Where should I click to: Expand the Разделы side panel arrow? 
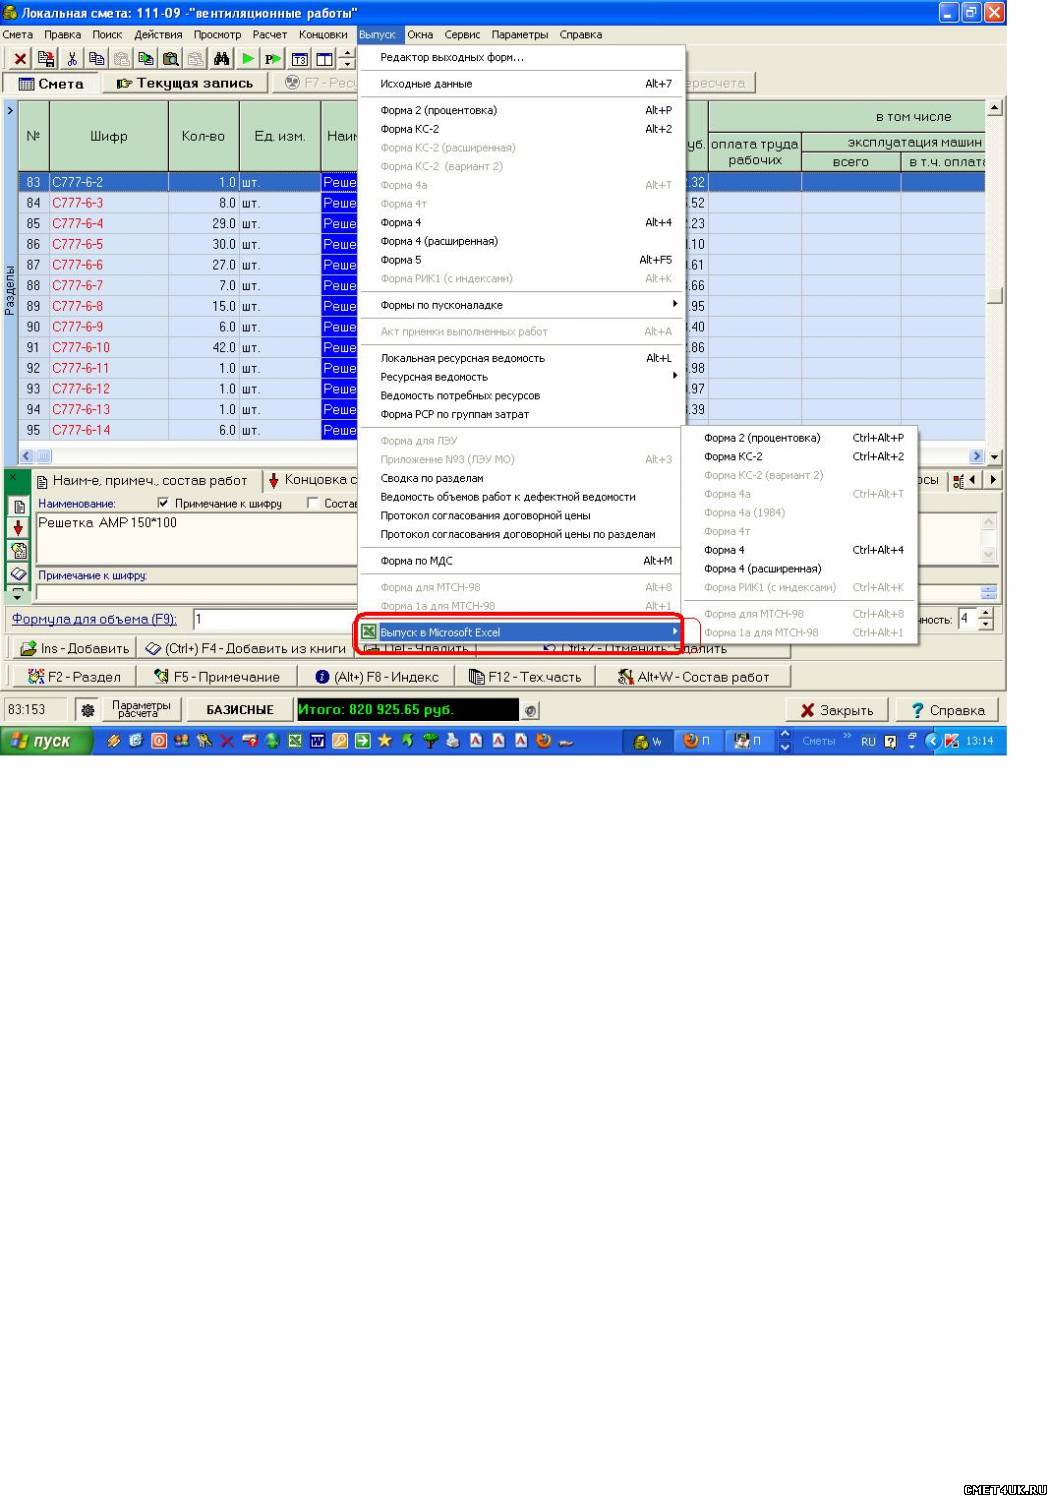10,110
